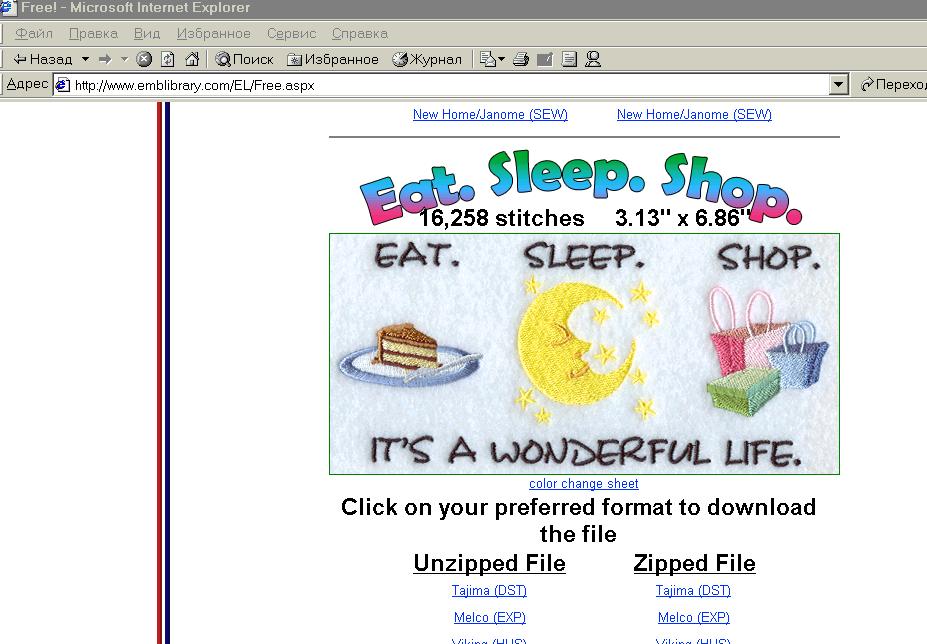Go to the home page icon
Image resolution: width=927 pixels, height=644 pixels.
pyautogui.click(x=192, y=59)
